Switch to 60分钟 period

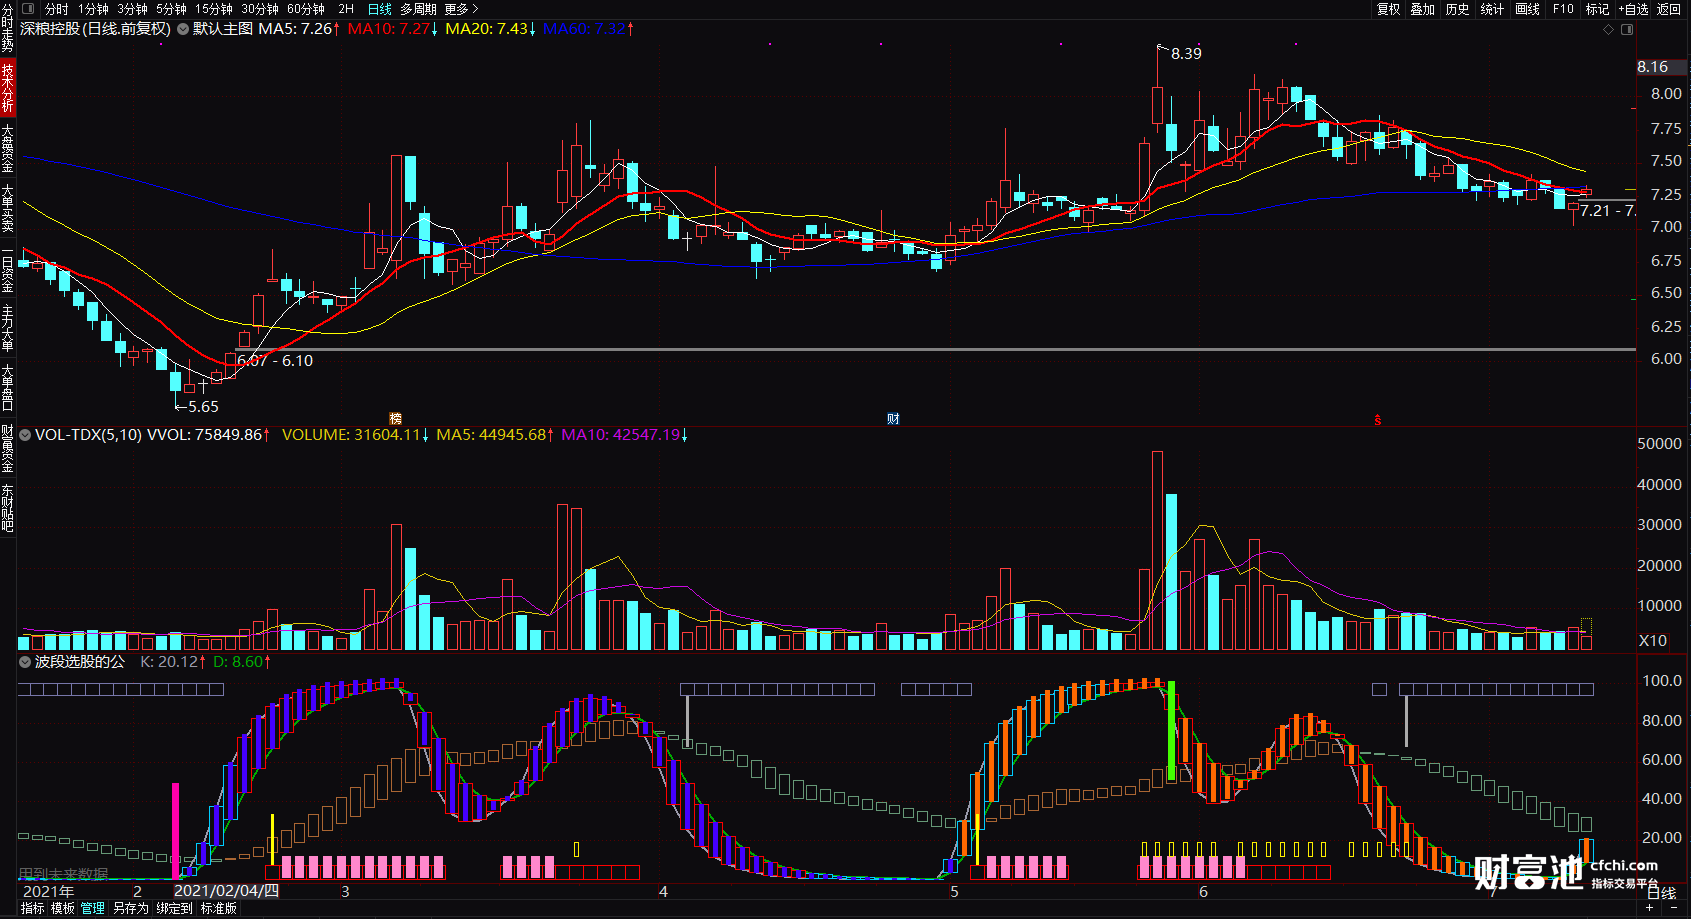click(305, 9)
